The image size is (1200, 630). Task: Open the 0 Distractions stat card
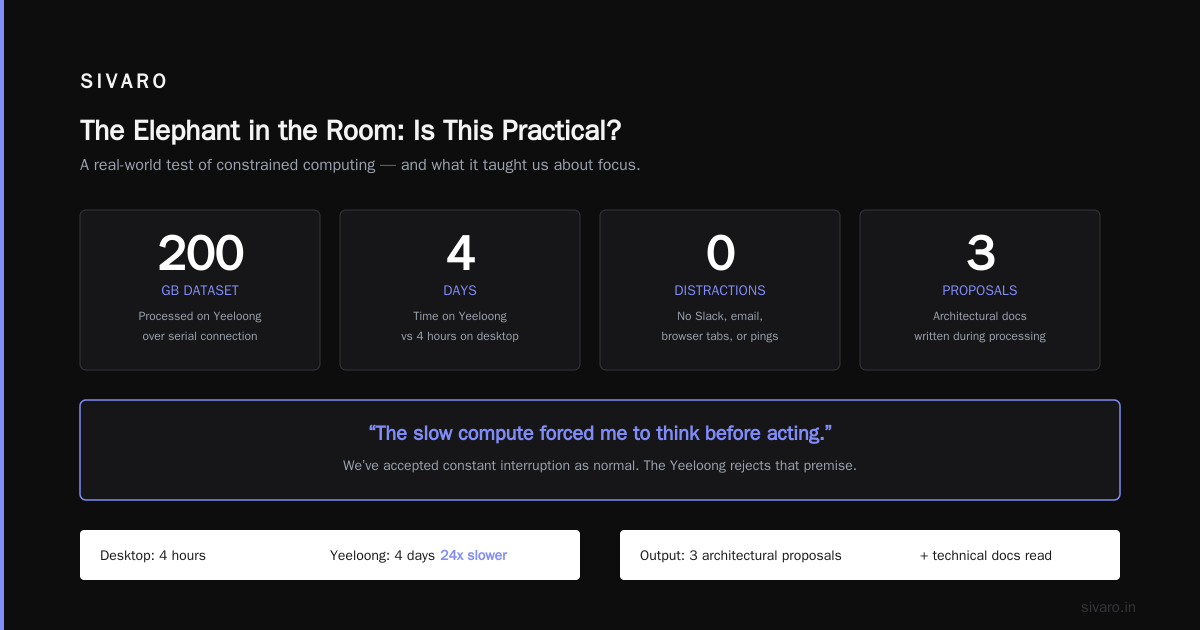pyautogui.click(x=720, y=290)
